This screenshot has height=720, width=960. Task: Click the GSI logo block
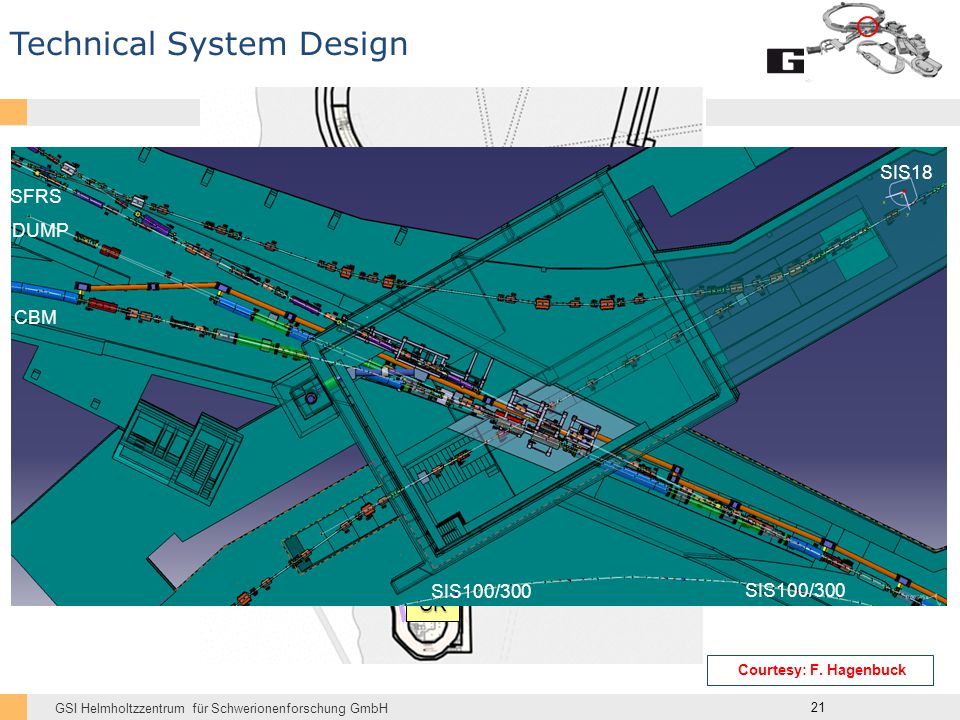pos(785,61)
